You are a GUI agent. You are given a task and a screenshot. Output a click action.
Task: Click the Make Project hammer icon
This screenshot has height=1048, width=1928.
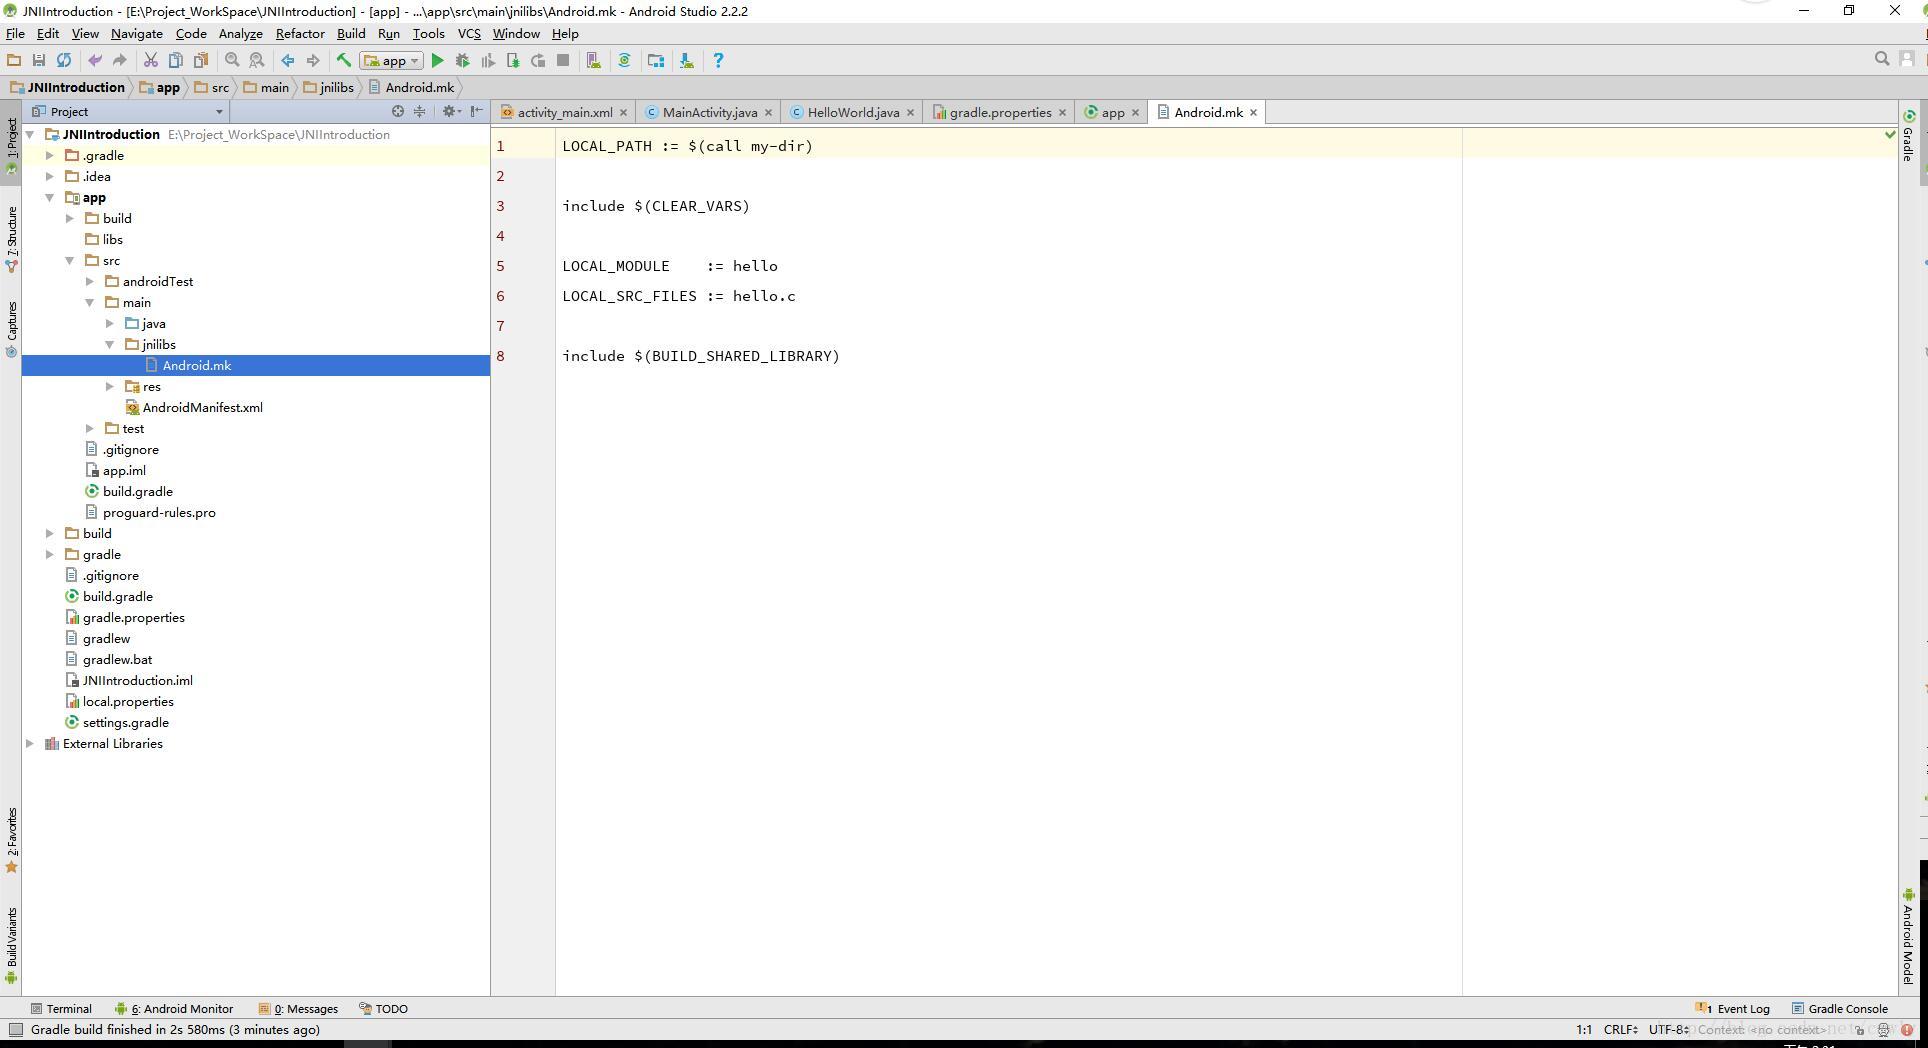pos(344,60)
